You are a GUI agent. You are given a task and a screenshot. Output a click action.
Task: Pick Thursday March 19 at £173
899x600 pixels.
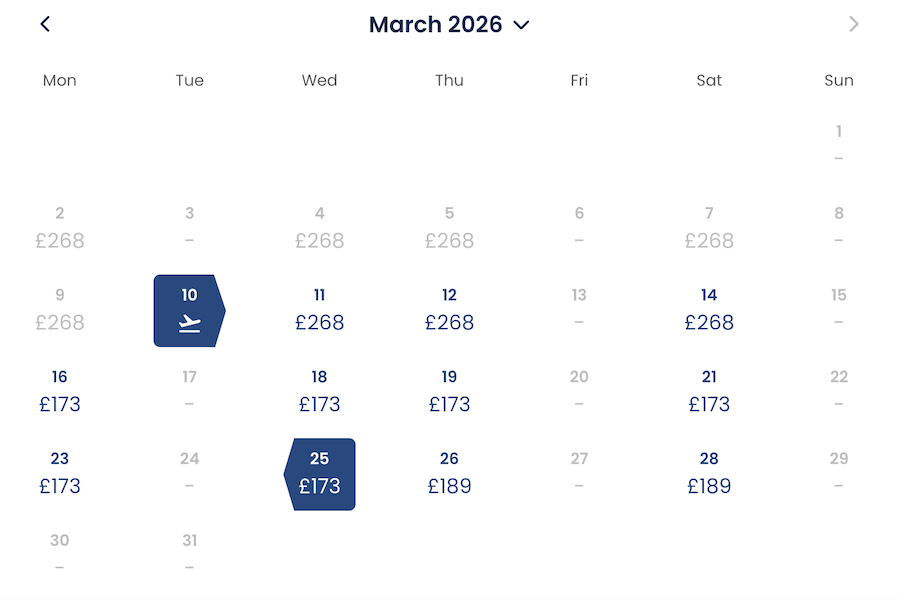(x=450, y=392)
